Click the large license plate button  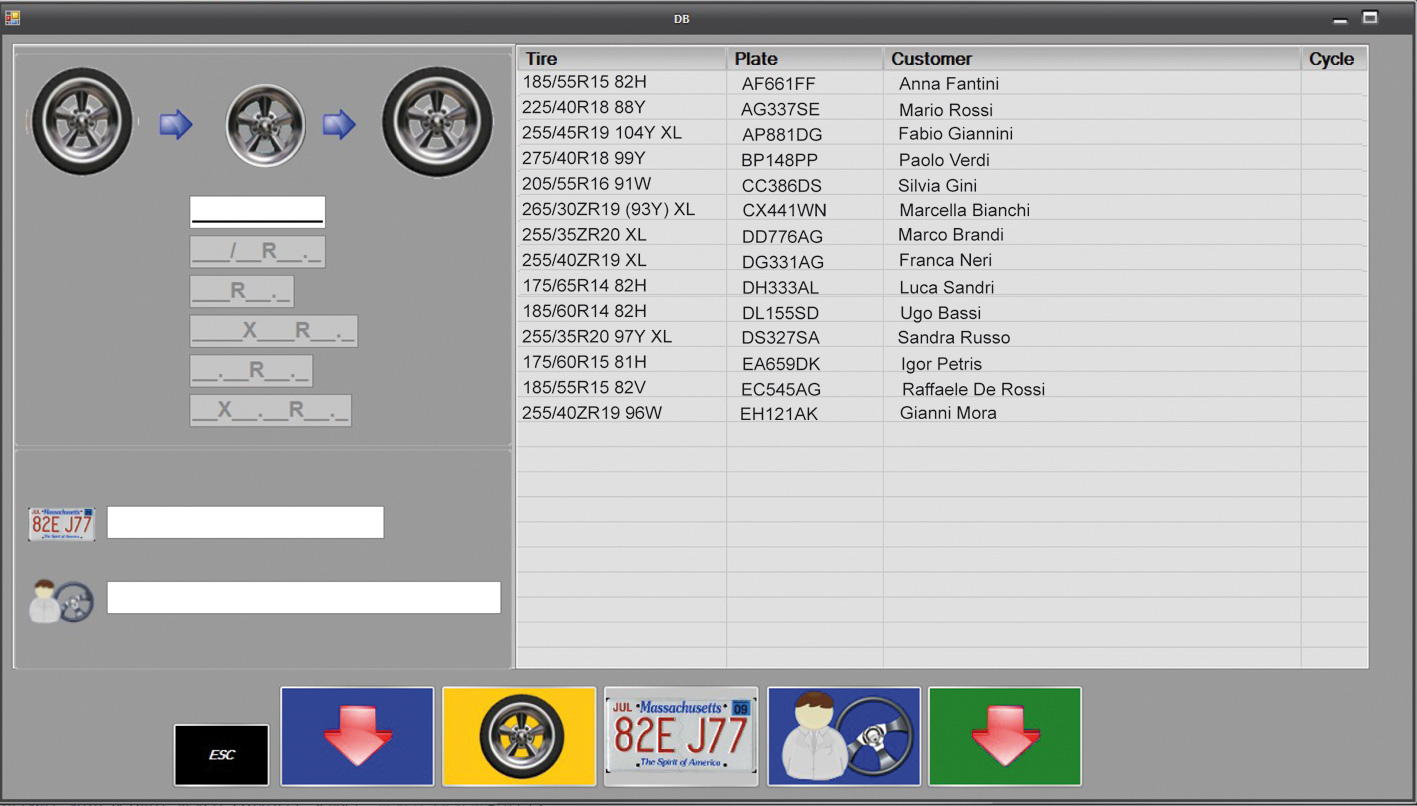click(681, 736)
